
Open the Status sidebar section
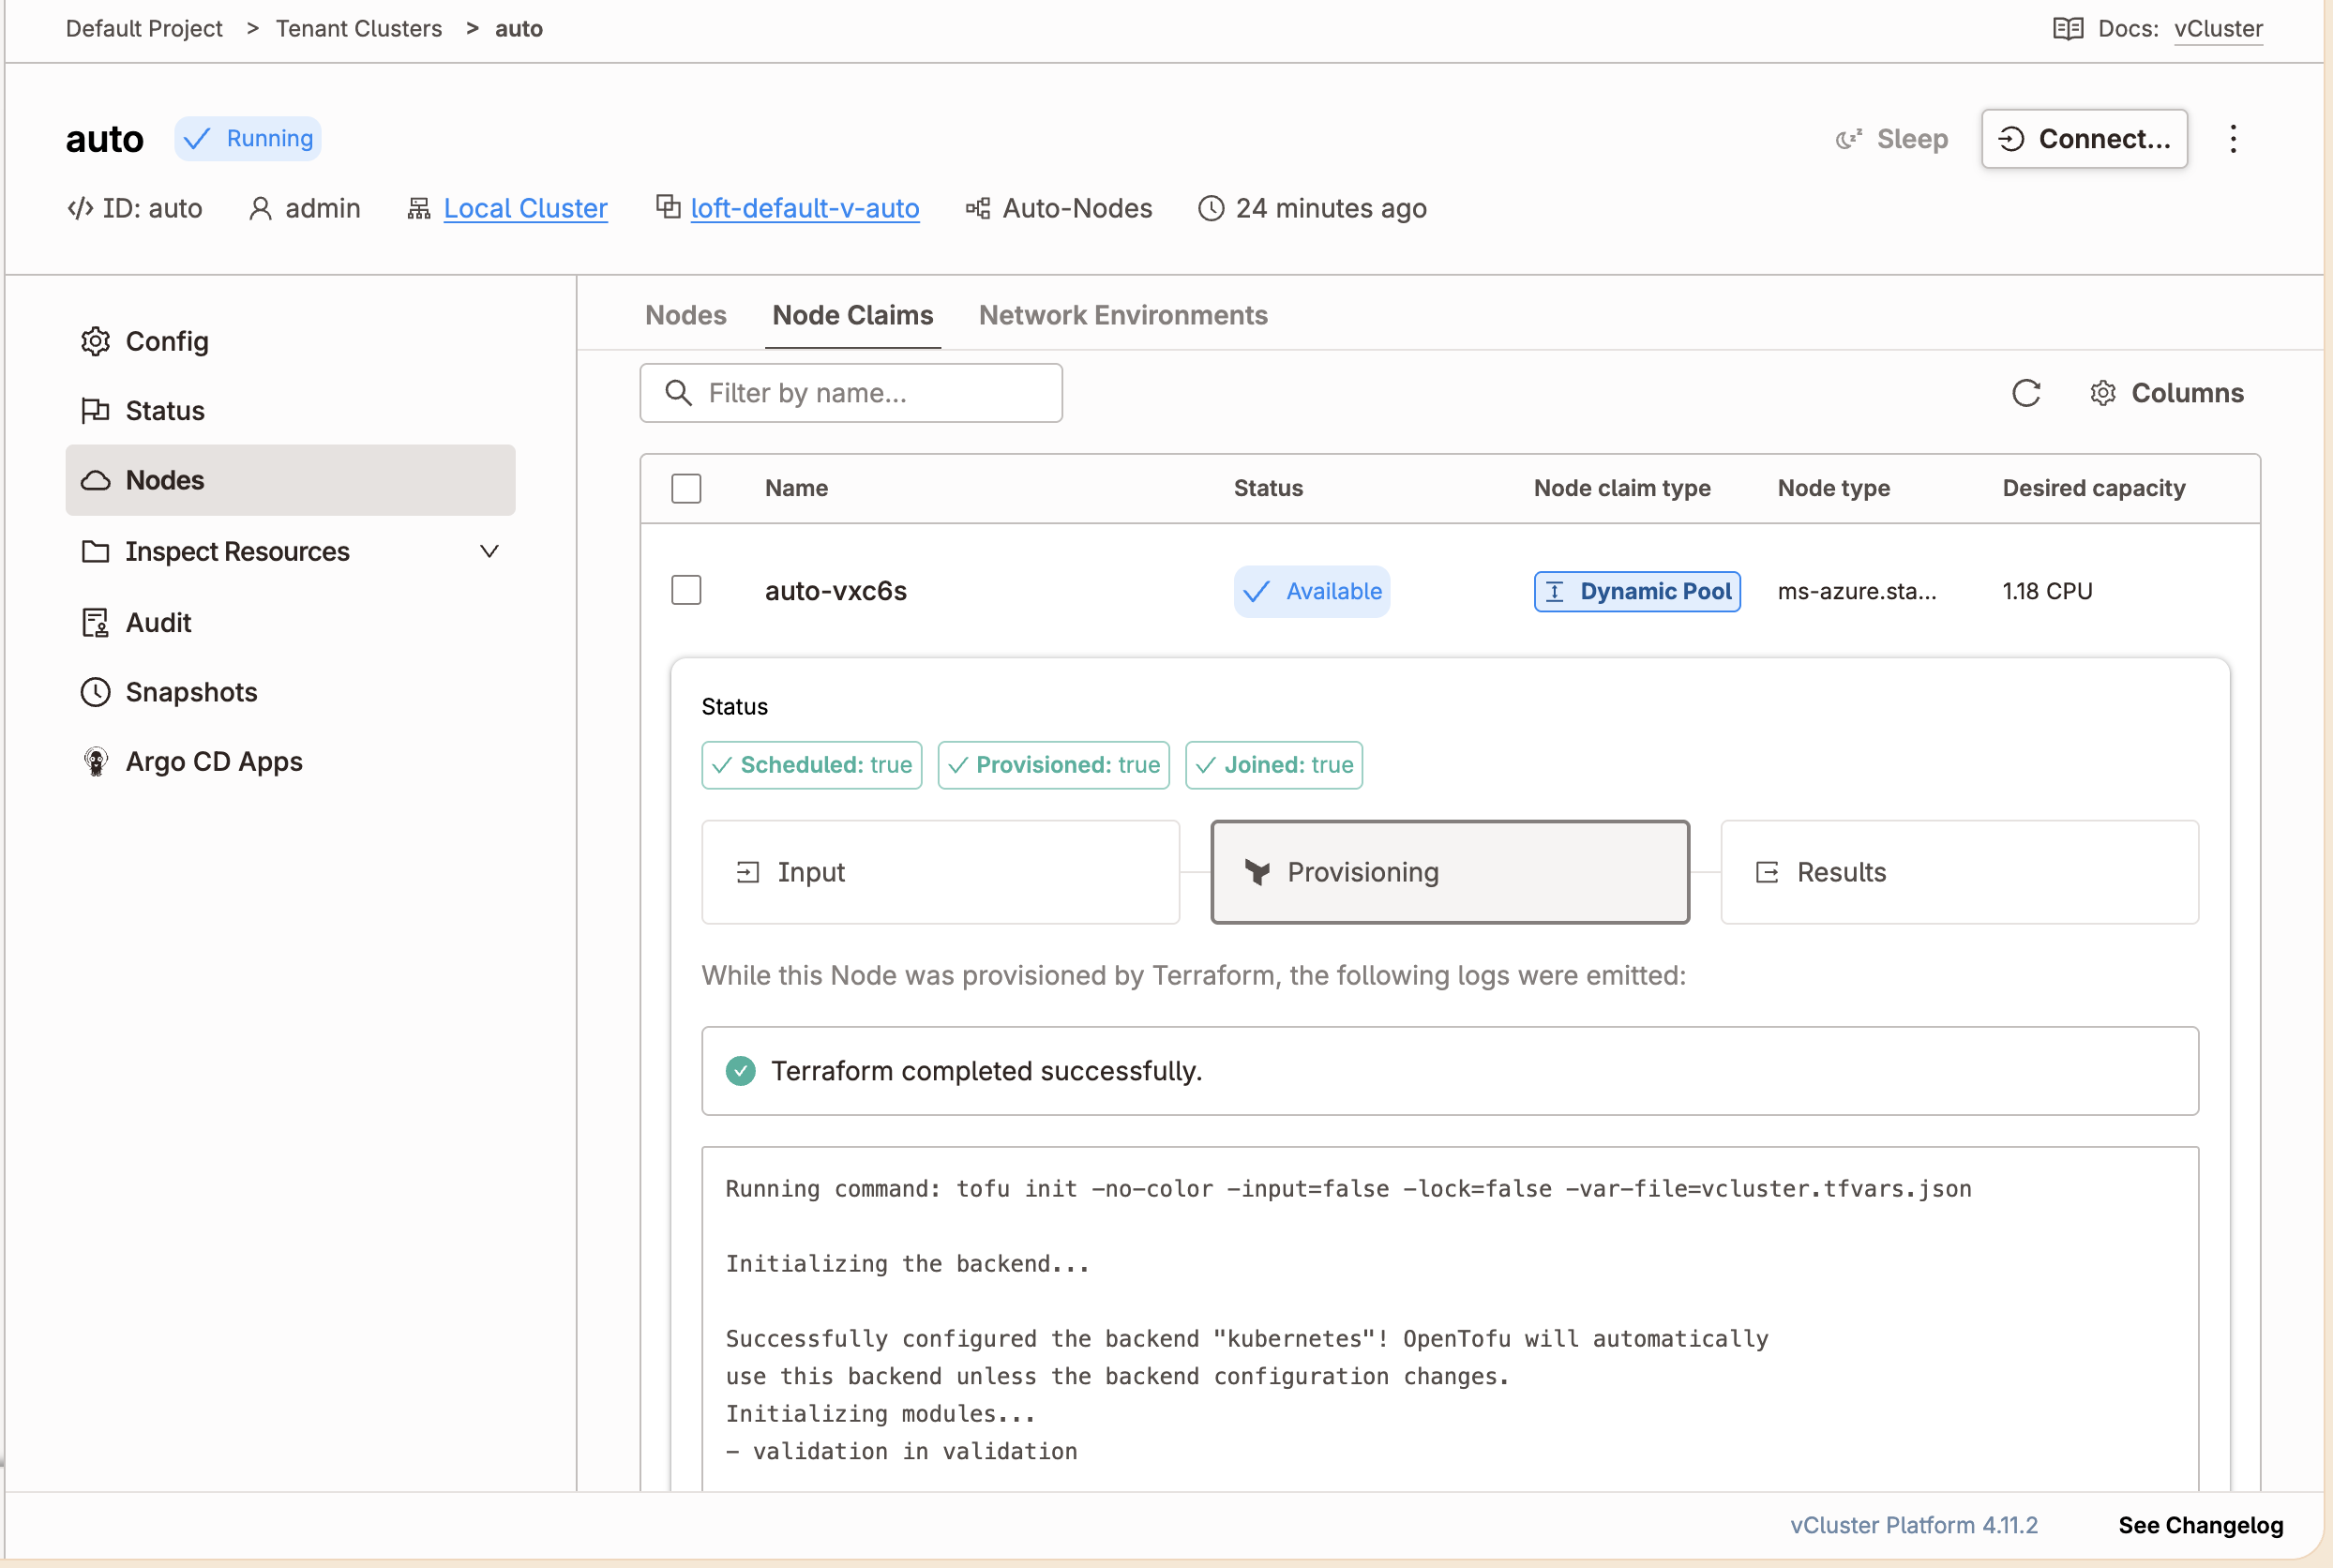pos(290,410)
